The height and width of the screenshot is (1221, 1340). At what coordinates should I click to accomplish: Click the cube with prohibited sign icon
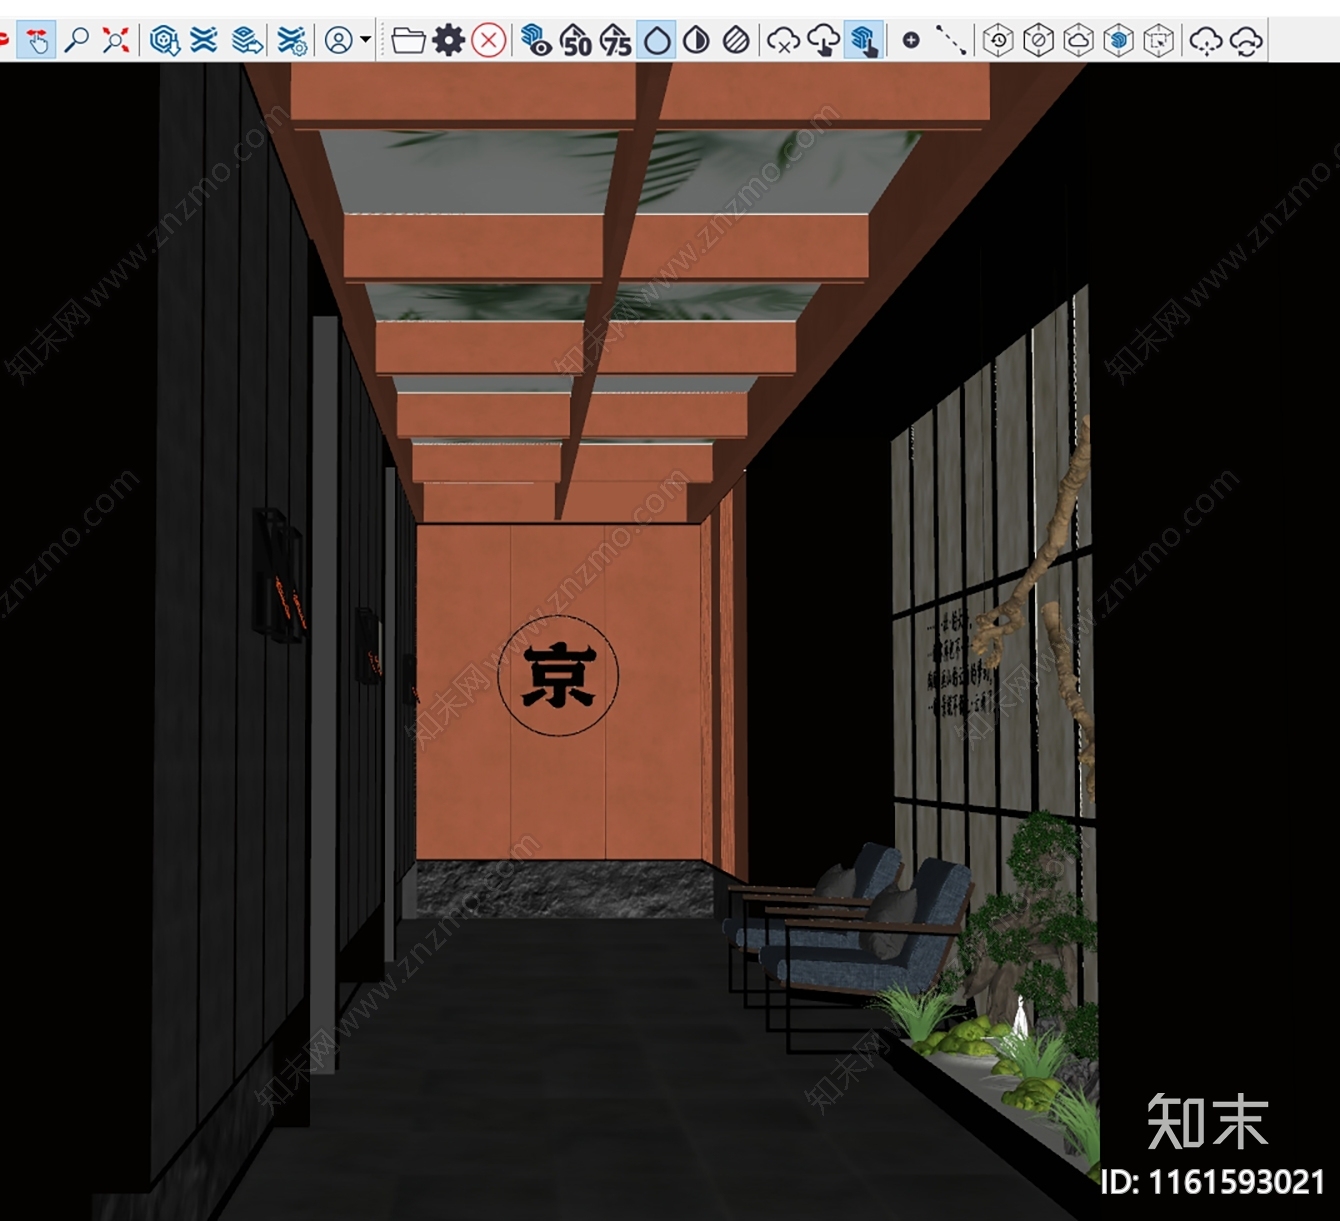point(1039,40)
